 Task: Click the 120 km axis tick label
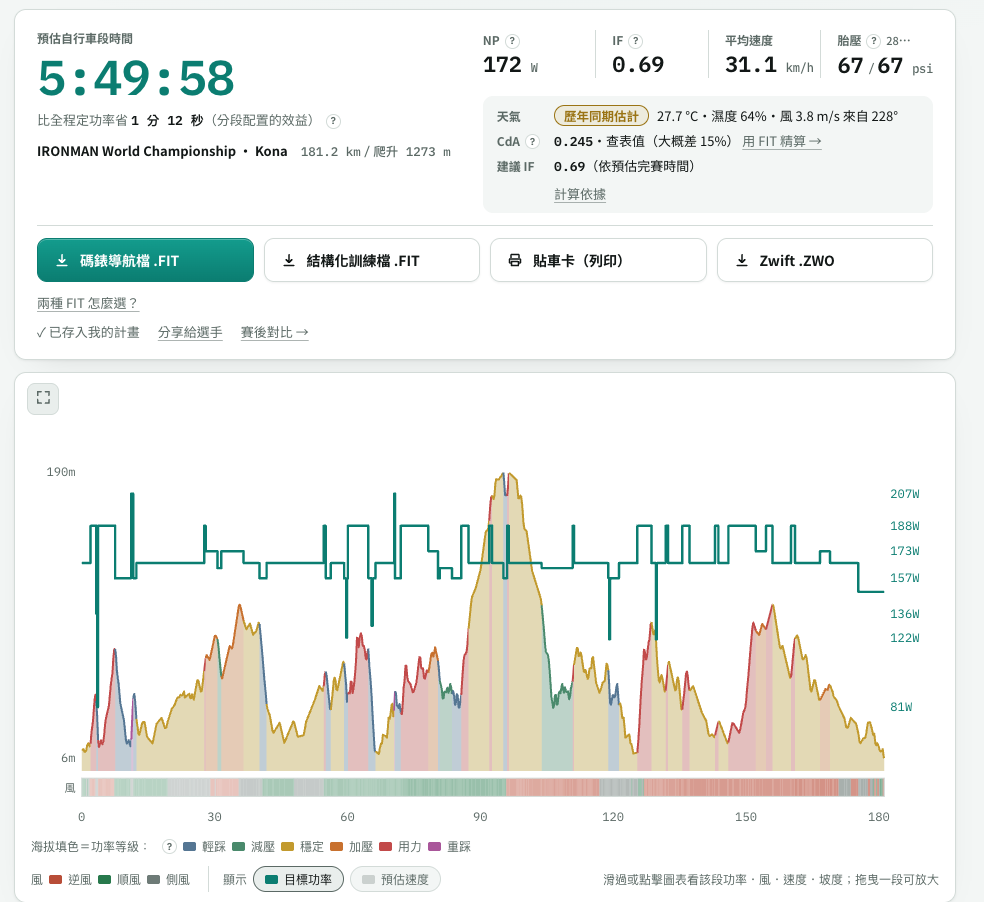612,817
